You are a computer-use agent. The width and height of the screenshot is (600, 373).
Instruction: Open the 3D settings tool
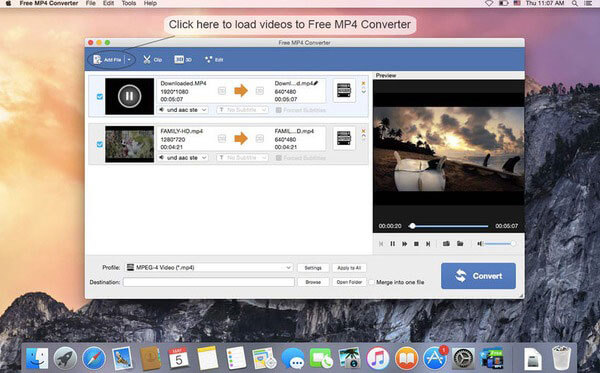click(x=183, y=60)
